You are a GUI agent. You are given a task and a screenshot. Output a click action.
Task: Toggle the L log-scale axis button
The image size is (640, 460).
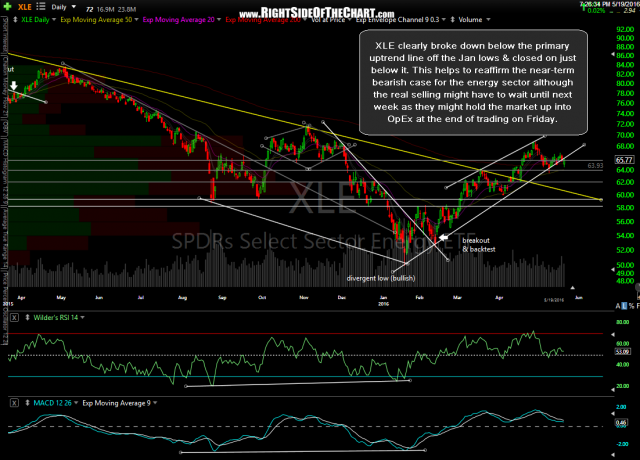(x=624, y=306)
